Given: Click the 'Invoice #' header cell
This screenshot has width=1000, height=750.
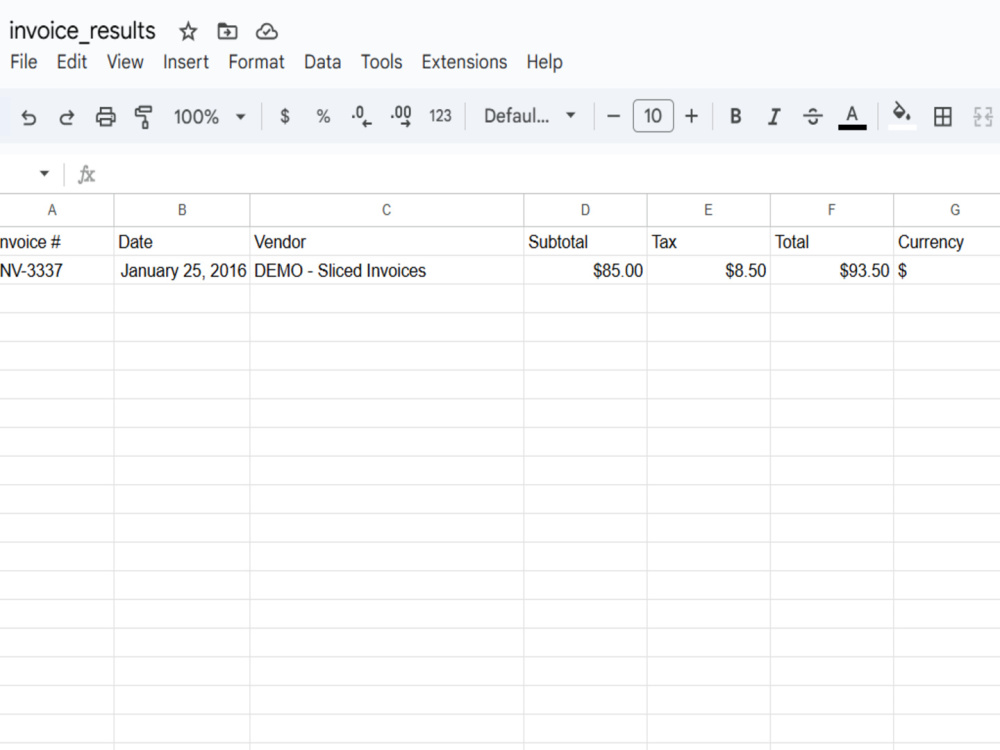Looking at the screenshot, I should coord(57,242).
